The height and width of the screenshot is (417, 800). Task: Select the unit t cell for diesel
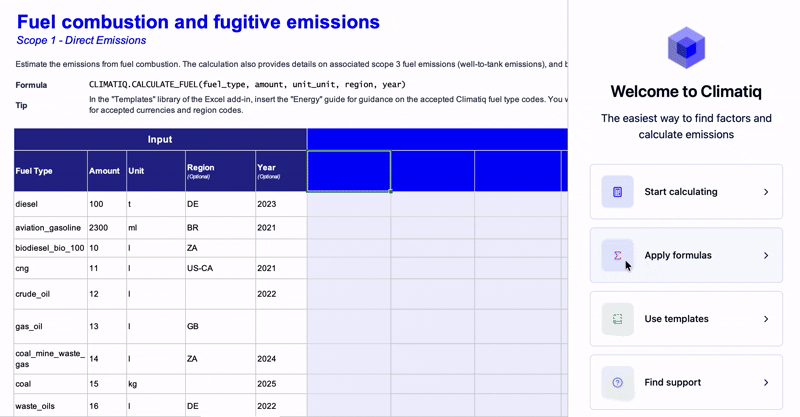pos(156,204)
